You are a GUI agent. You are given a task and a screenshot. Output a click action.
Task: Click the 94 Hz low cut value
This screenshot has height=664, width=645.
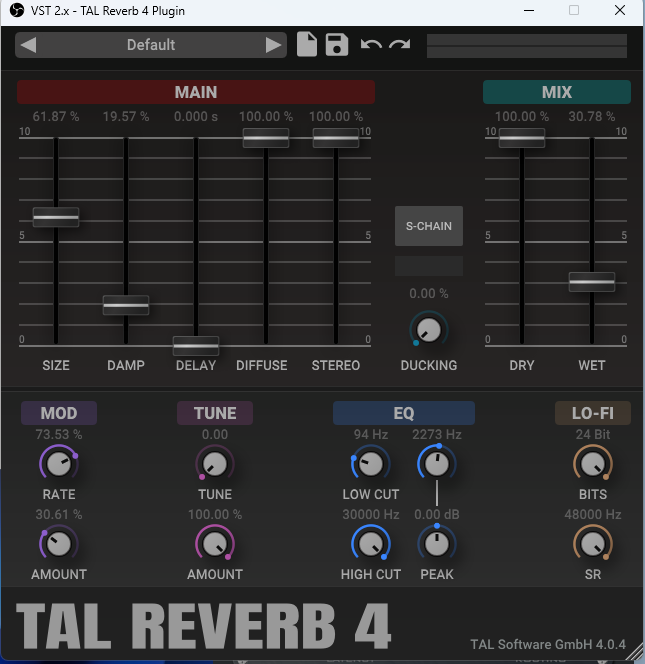pyautogui.click(x=371, y=434)
